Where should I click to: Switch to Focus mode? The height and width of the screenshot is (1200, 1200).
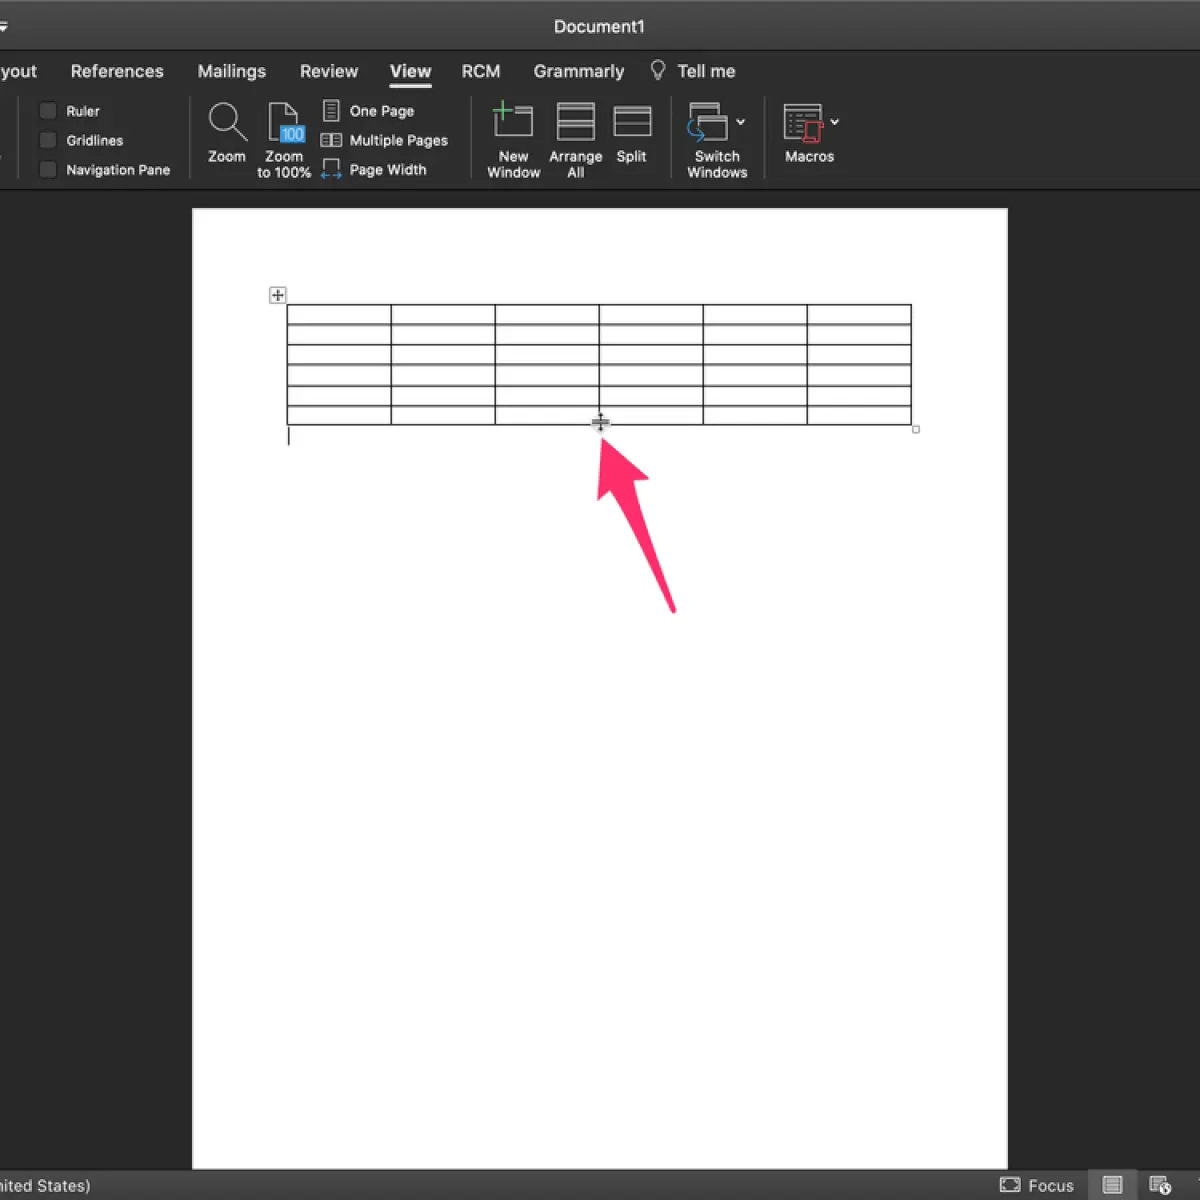pos(1037,1185)
